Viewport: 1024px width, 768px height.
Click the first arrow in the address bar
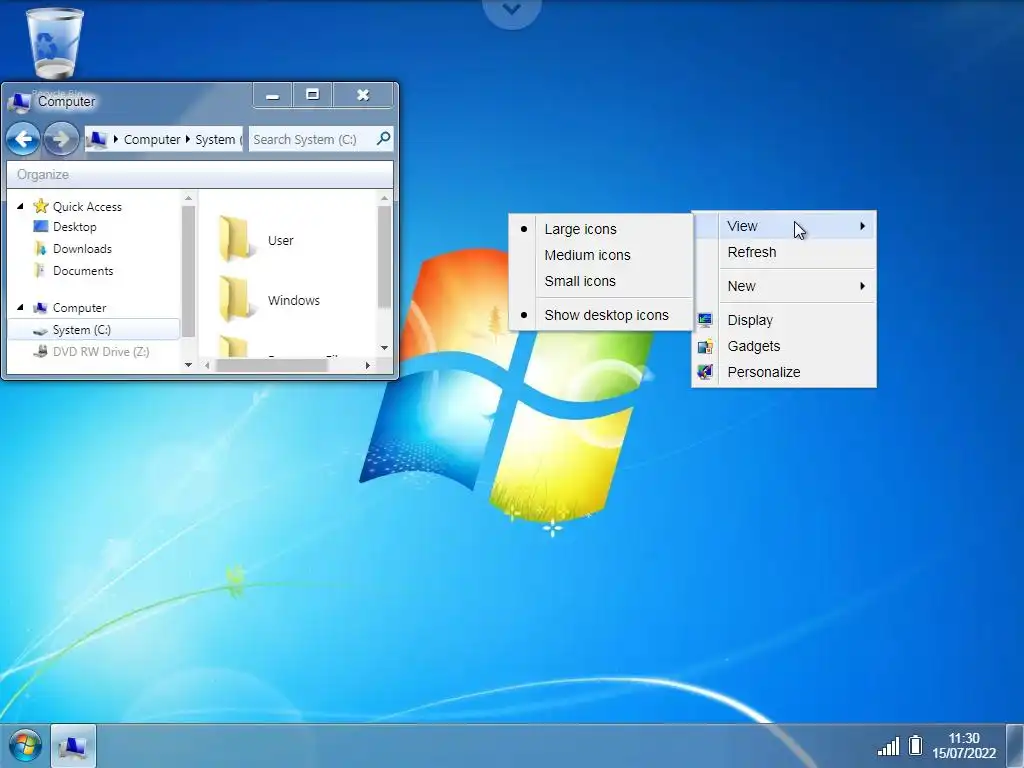coord(116,139)
